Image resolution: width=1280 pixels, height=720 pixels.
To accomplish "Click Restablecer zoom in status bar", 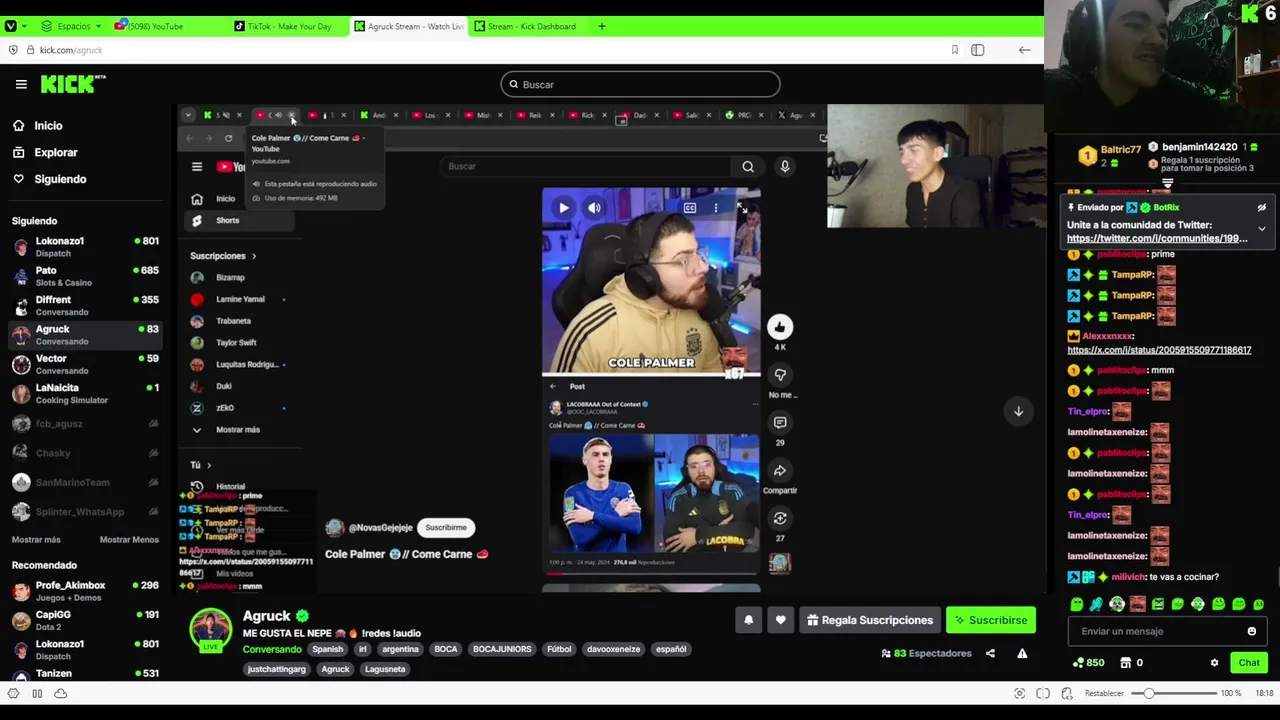I will coord(1104,693).
